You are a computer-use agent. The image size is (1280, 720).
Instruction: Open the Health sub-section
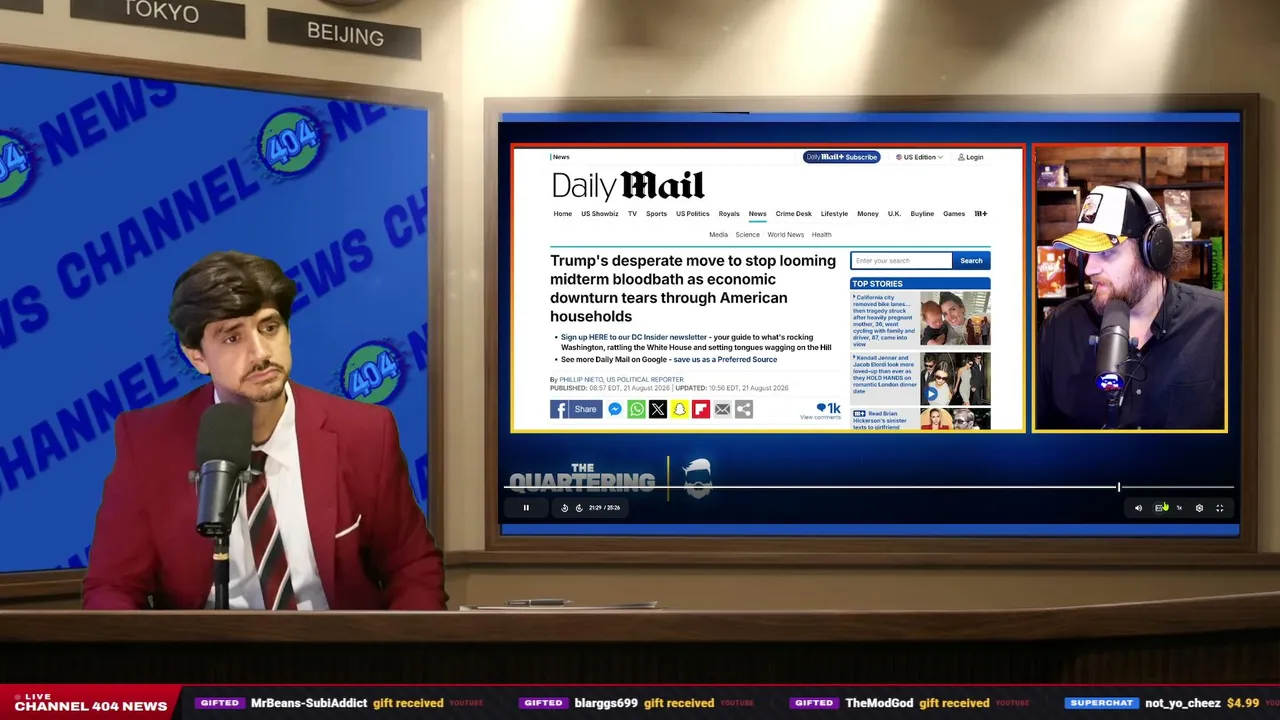click(x=822, y=235)
